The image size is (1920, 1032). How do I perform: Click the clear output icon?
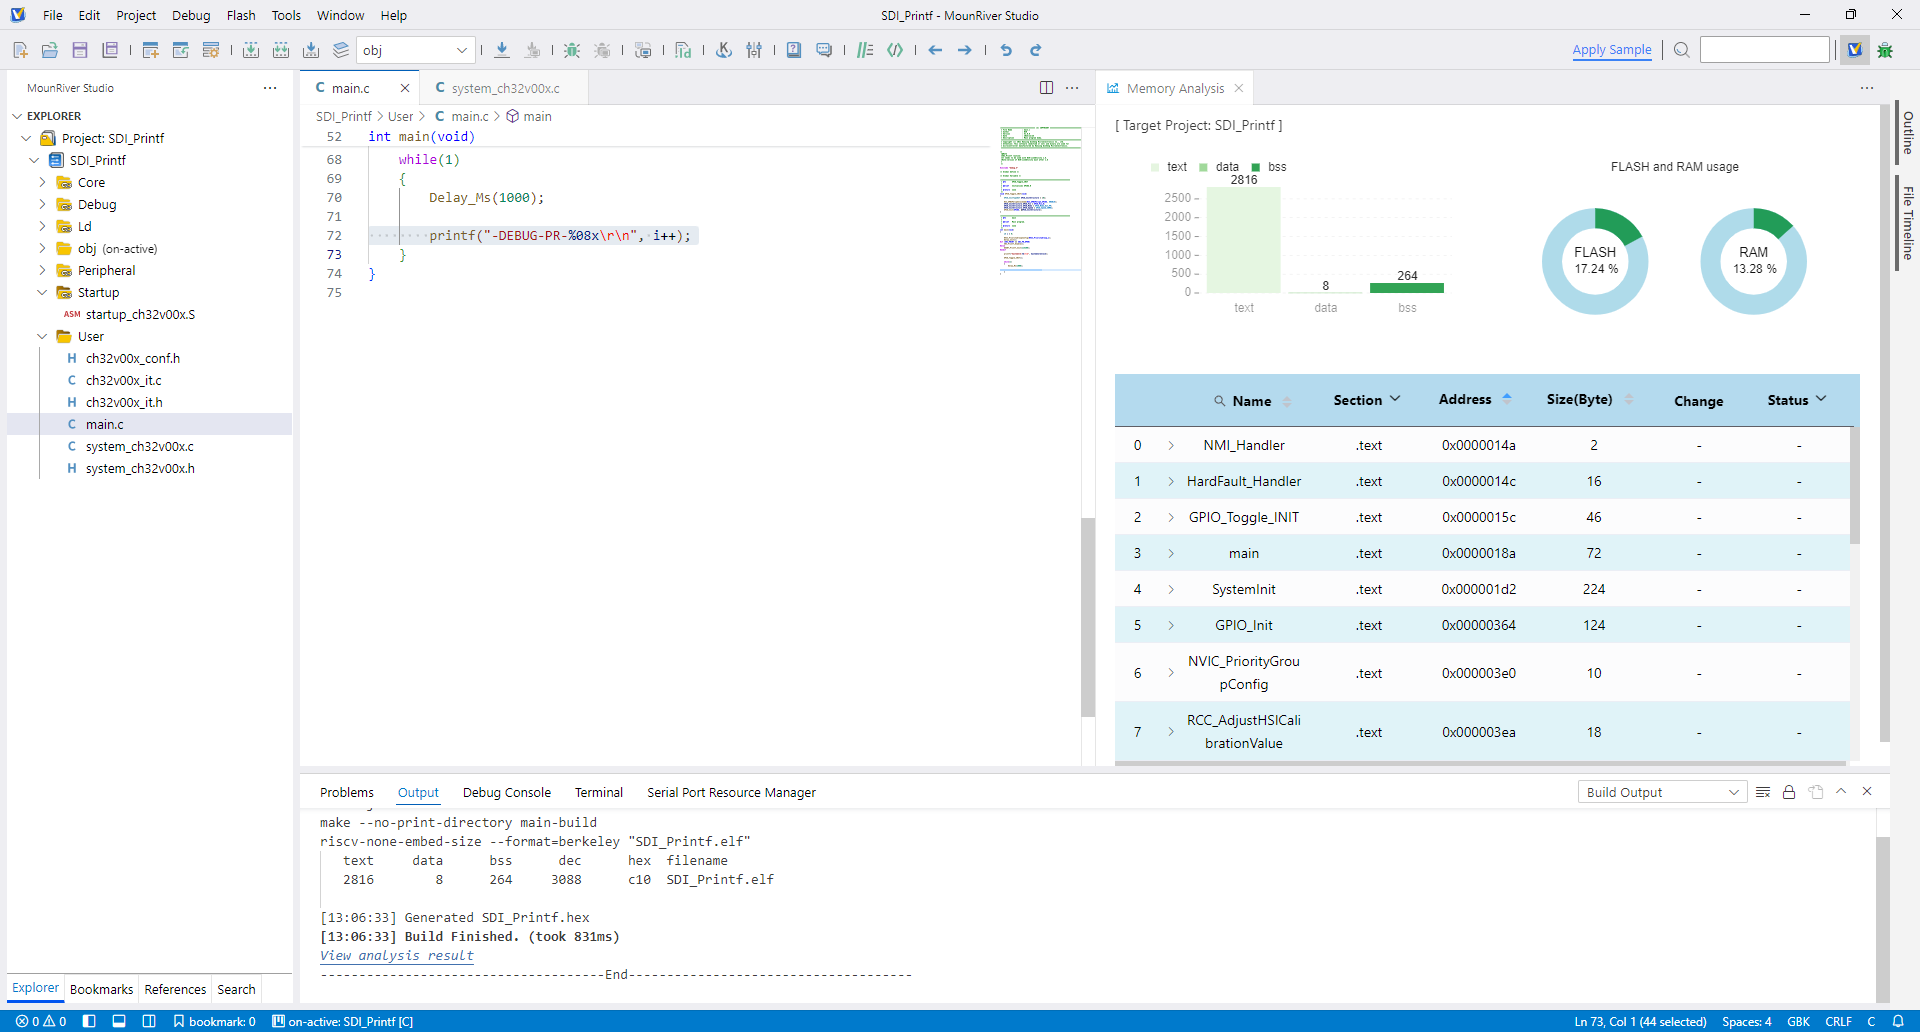(x=1763, y=792)
